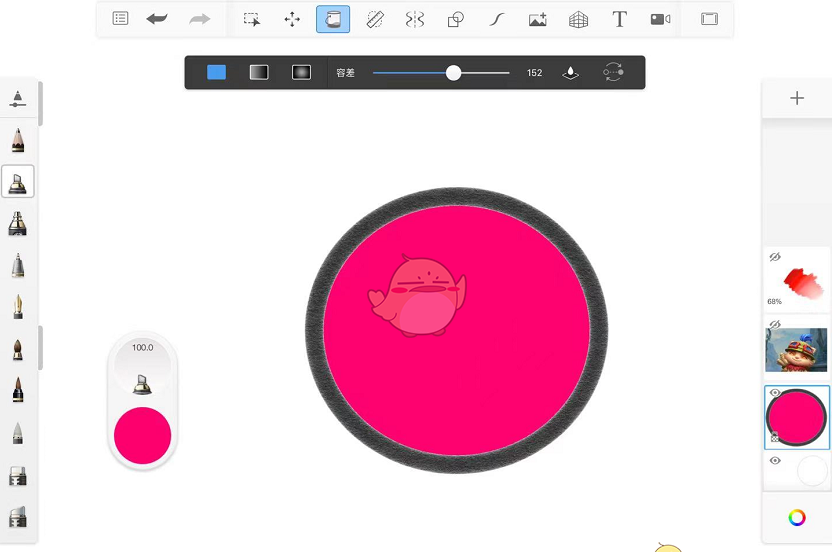Screen dimensions: 834x552
Task: Open the Time-lapse recording camera
Action: [x=660, y=19]
